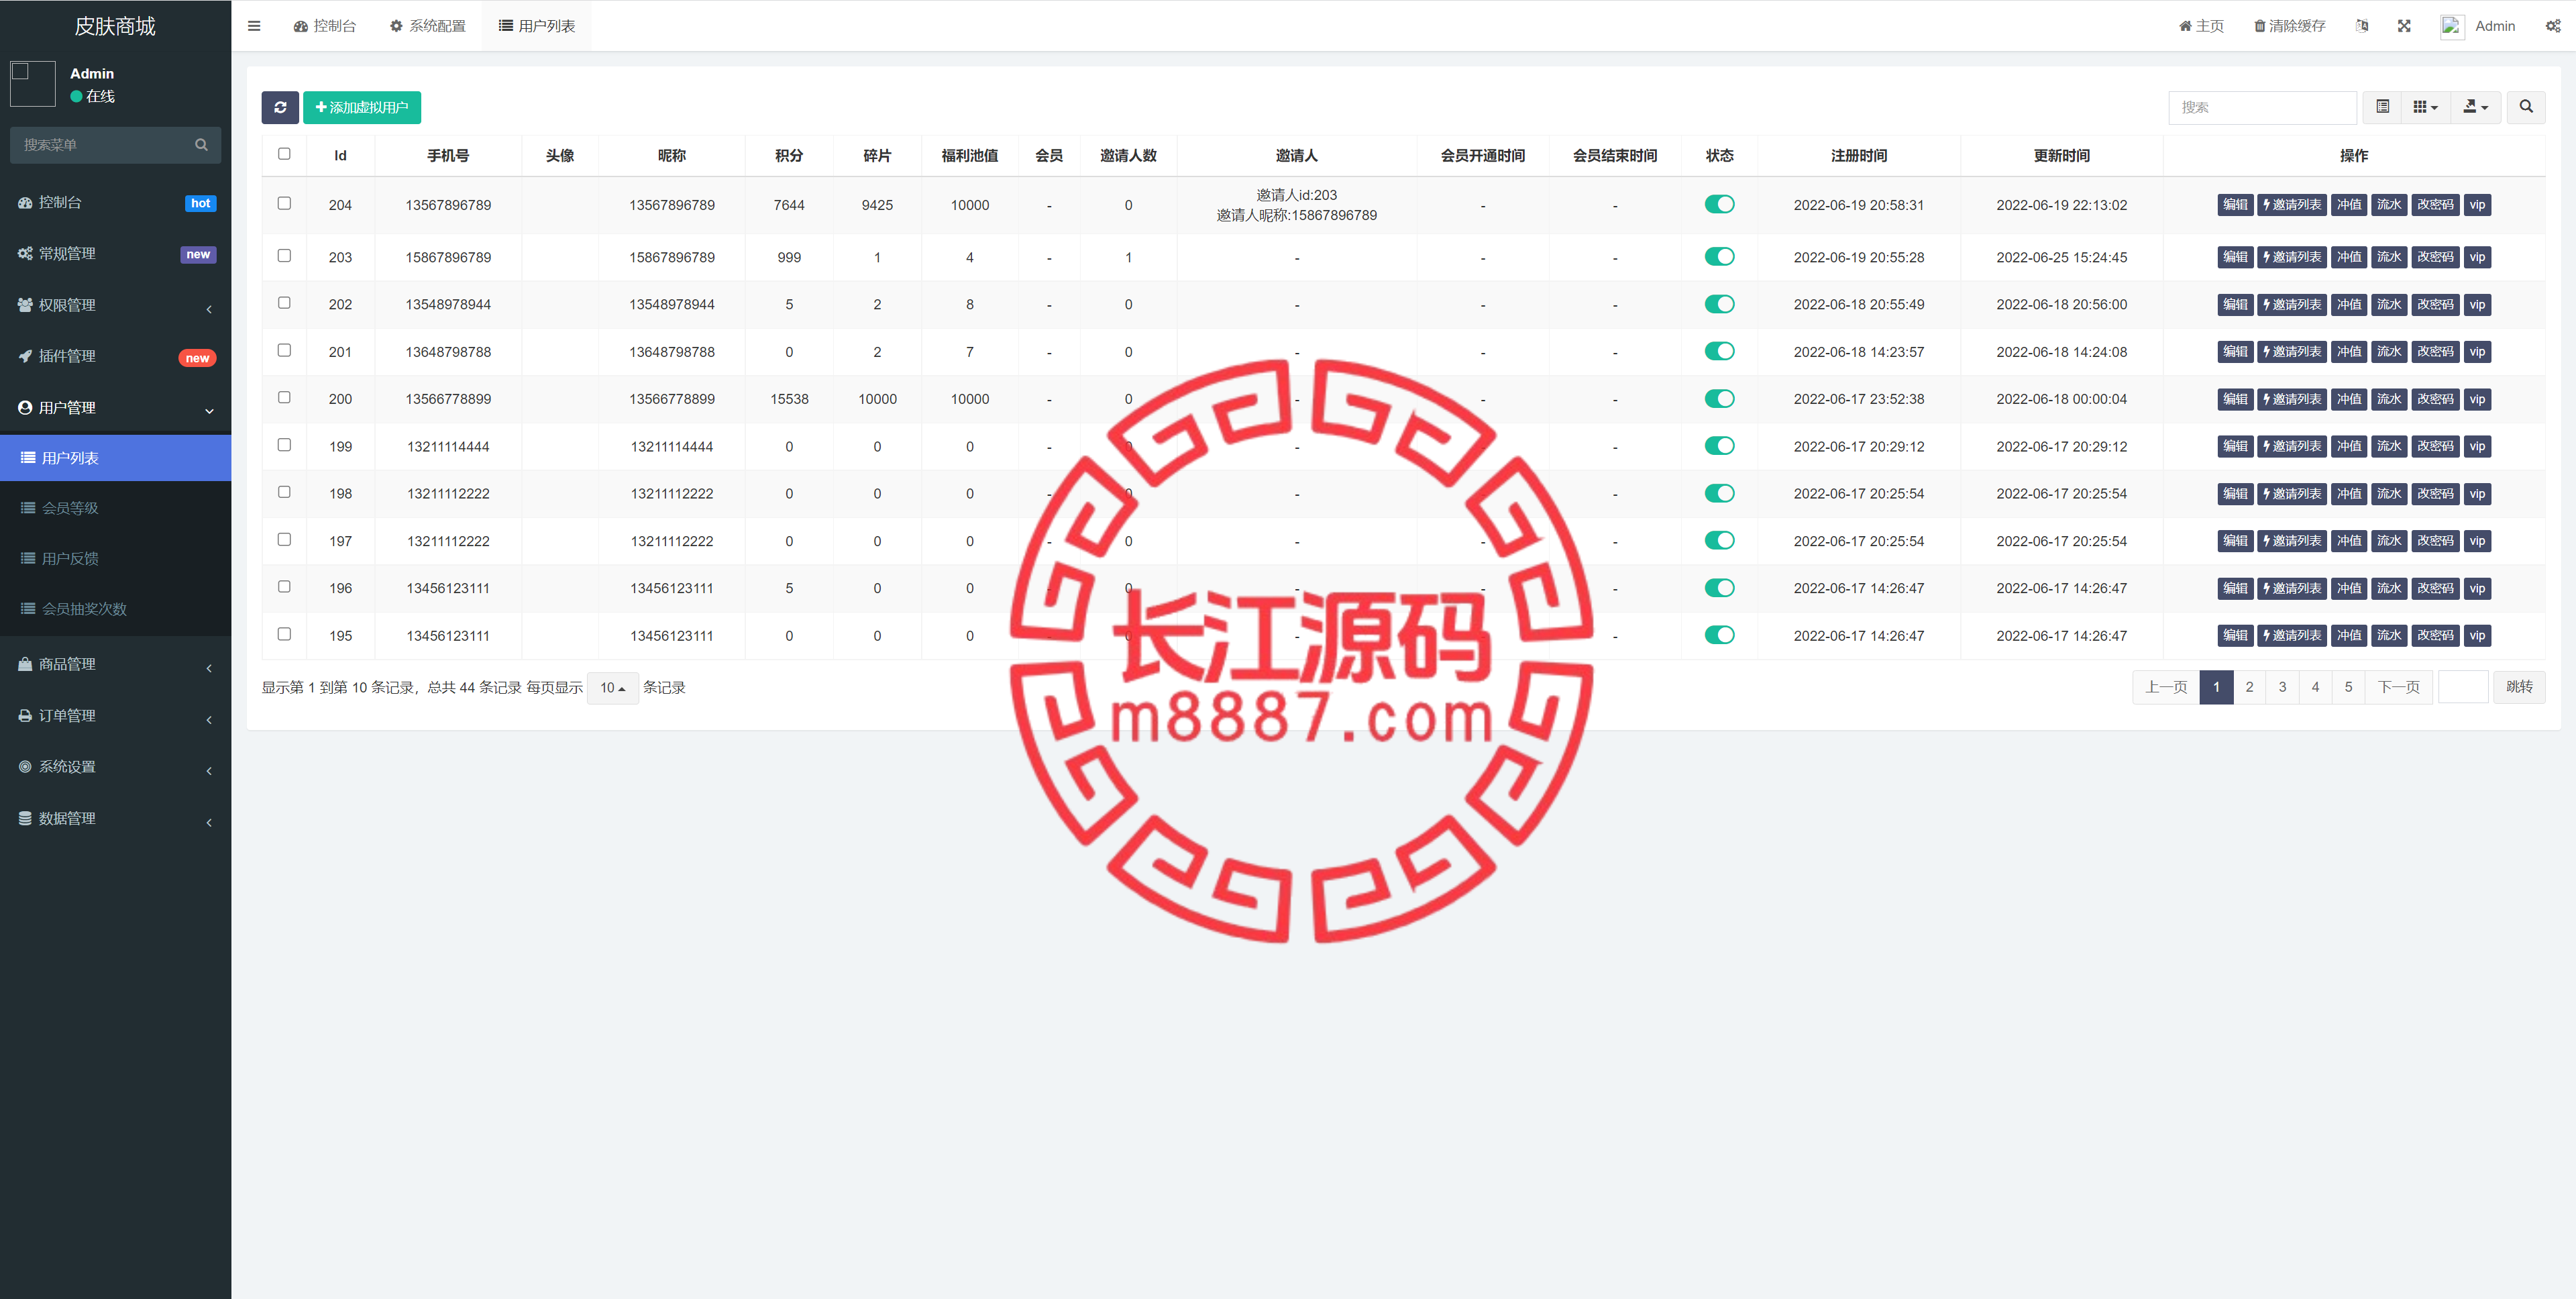Open 常规管理 in the sidebar
This screenshot has height=1299, width=2576.
pyautogui.click(x=115, y=254)
